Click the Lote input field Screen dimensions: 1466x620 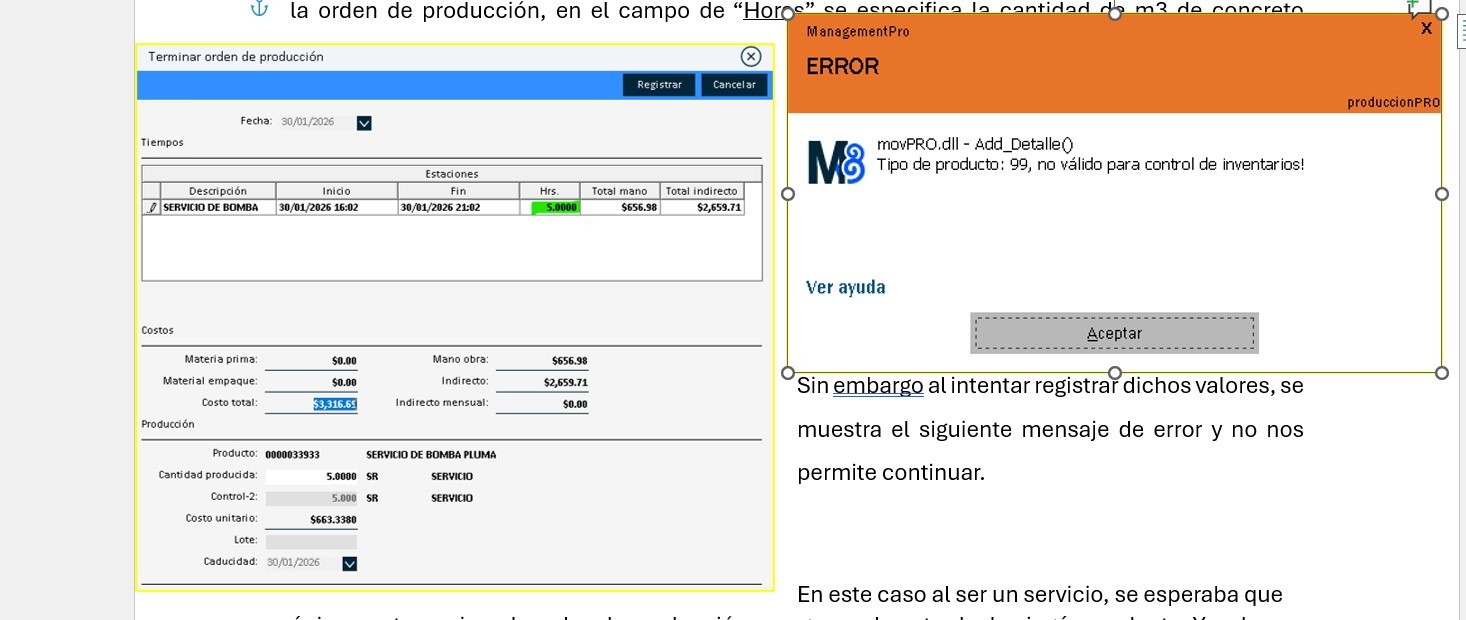click(x=311, y=541)
